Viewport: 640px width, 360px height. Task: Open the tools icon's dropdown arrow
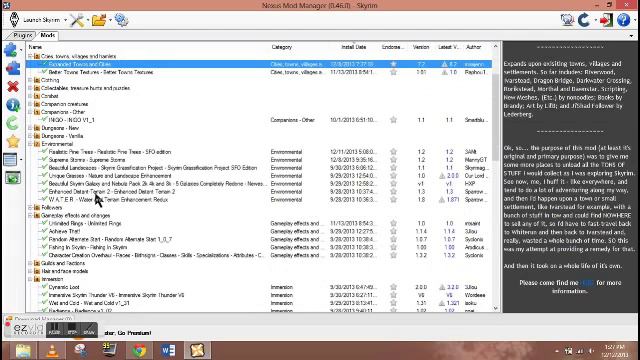88,20
